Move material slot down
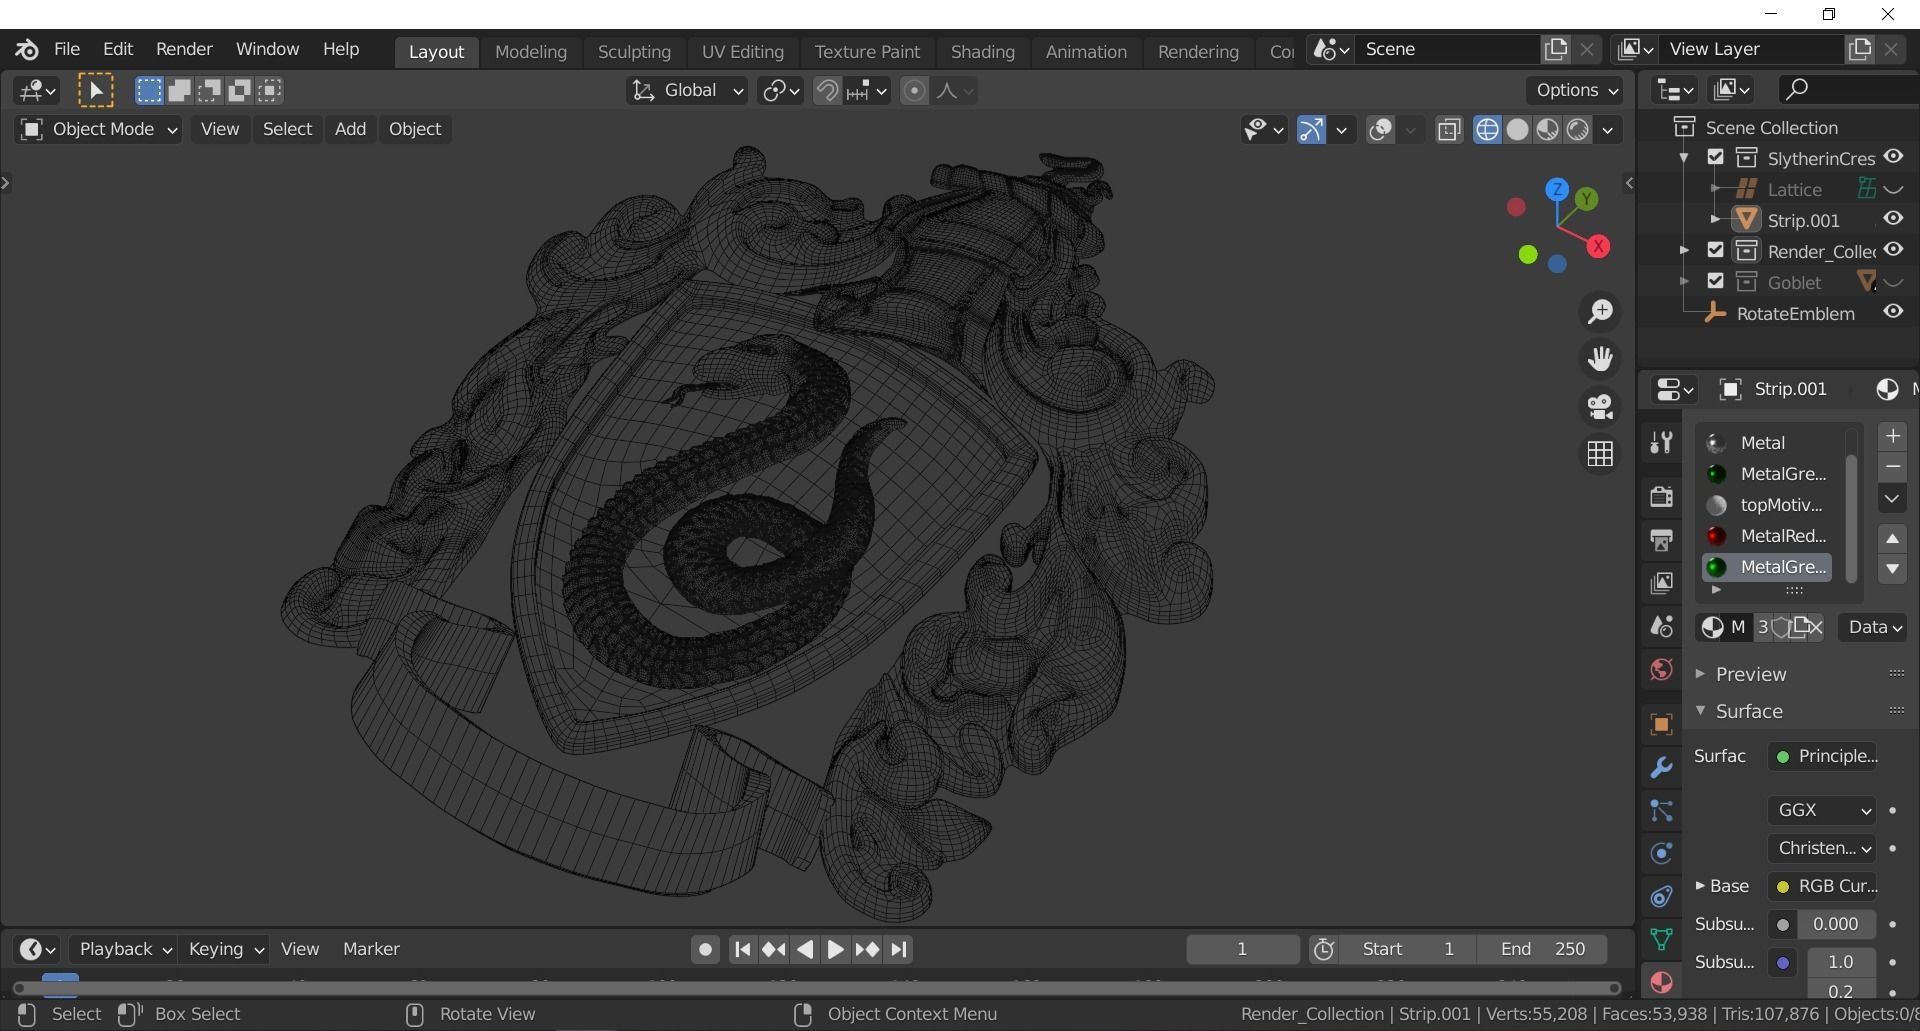The height and width of the screenshot is (1031, 1920). (1892, 569)
